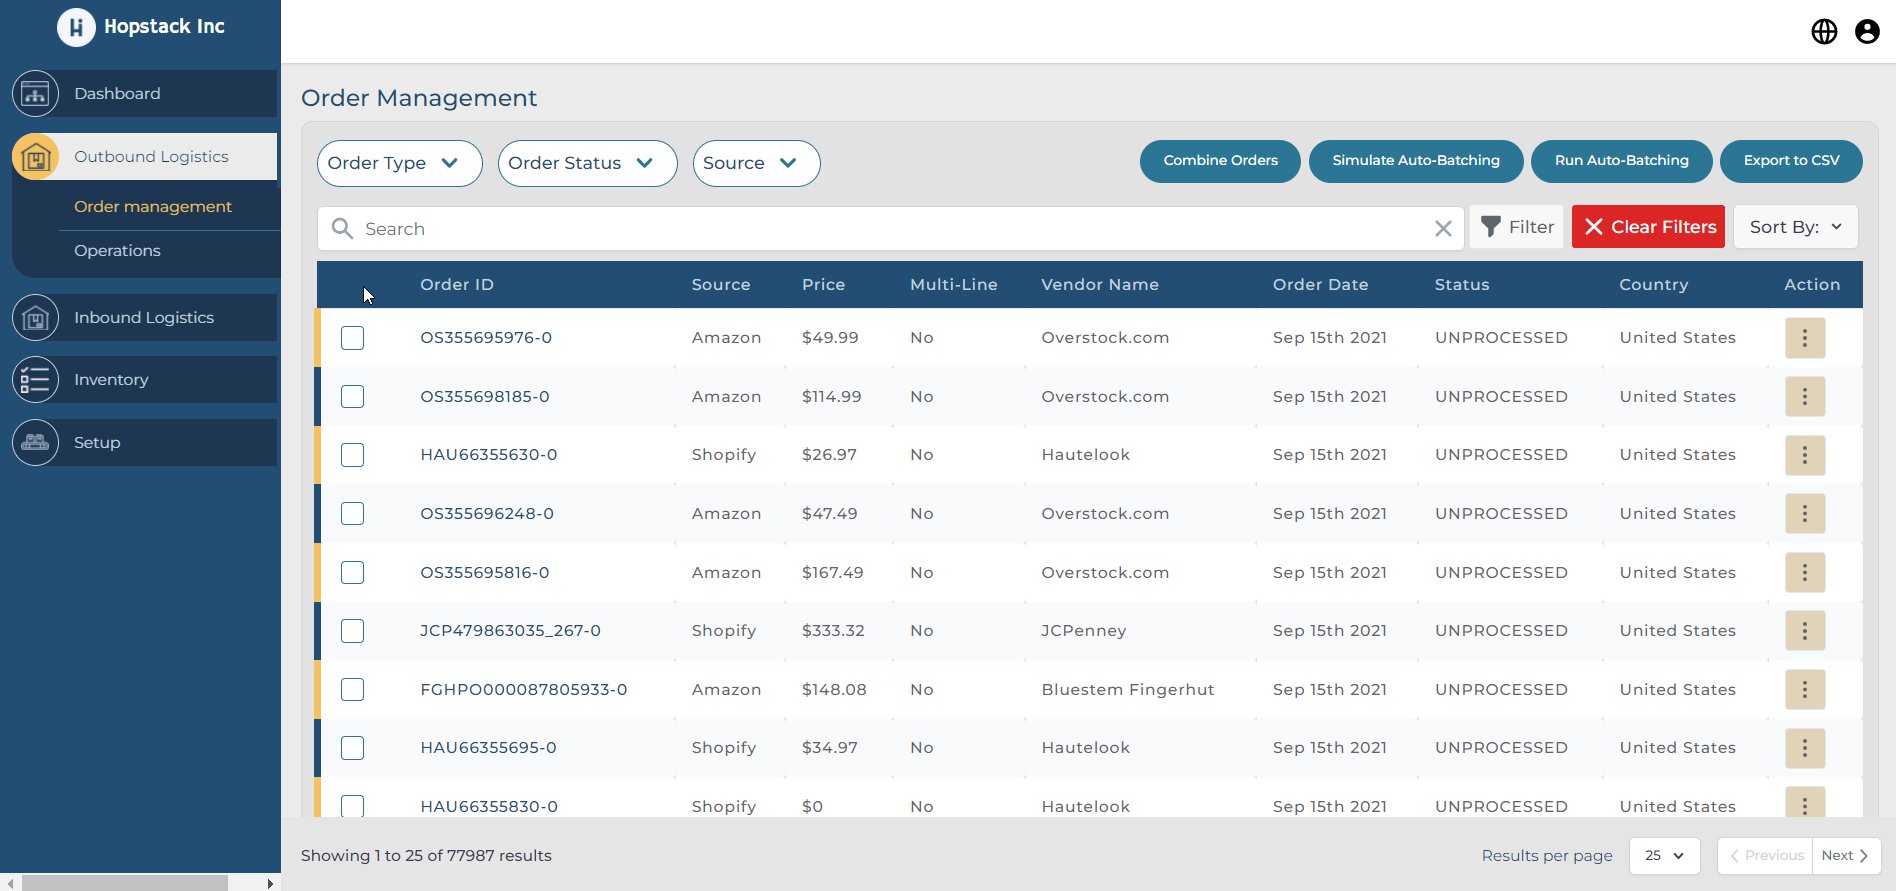Viewport: 1896px width, 891px height.
Task: Click the Export to CSV button
Action: pos(1790,161)
